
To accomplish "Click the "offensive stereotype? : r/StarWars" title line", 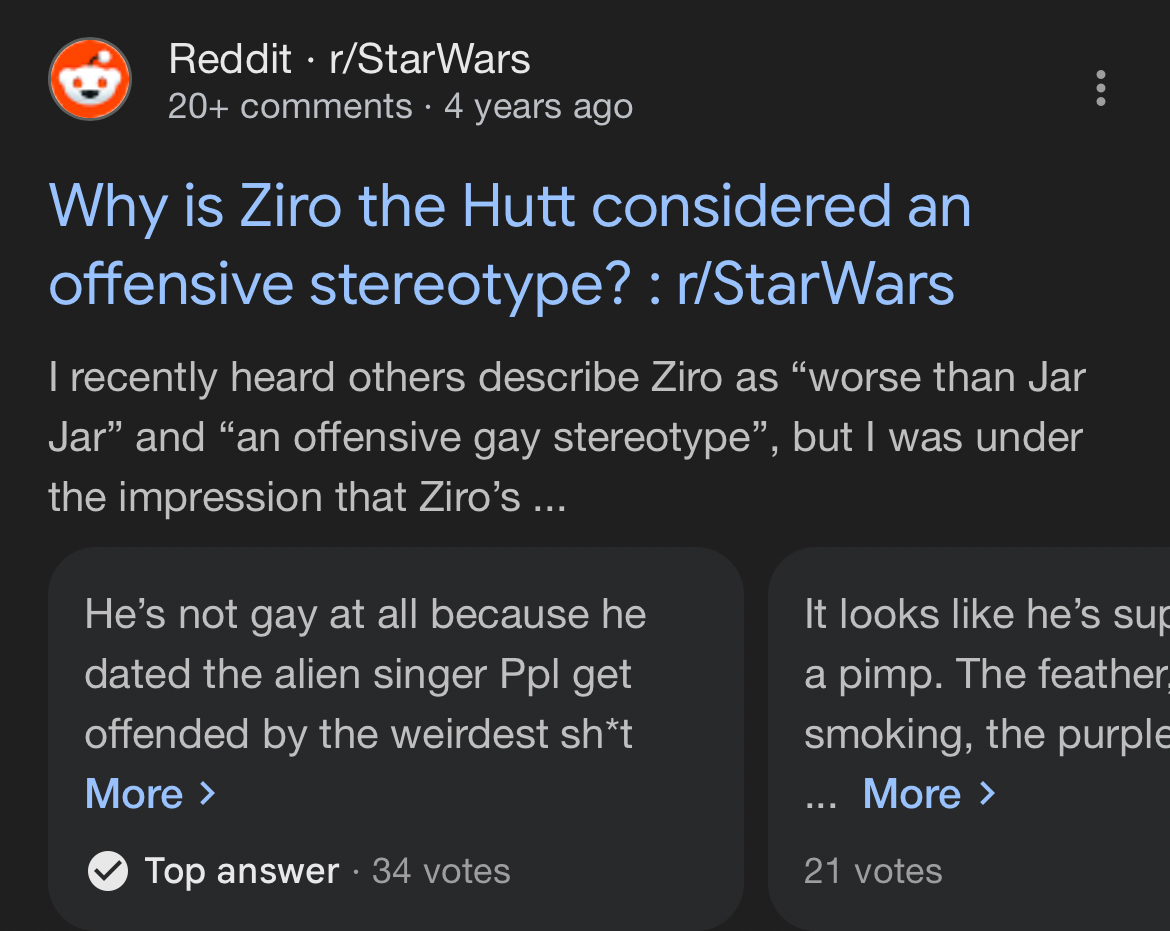I will click(501, 284).
